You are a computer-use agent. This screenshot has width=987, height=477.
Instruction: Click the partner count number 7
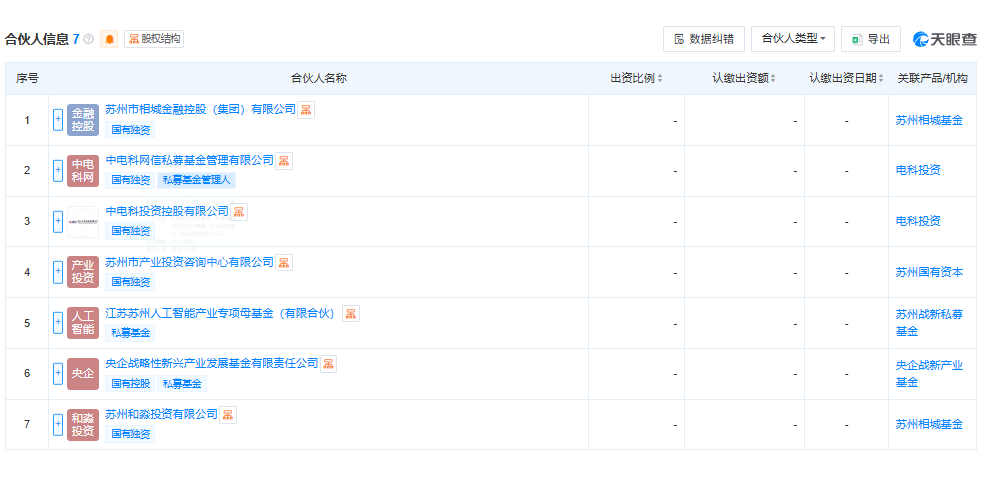[76, 39]
